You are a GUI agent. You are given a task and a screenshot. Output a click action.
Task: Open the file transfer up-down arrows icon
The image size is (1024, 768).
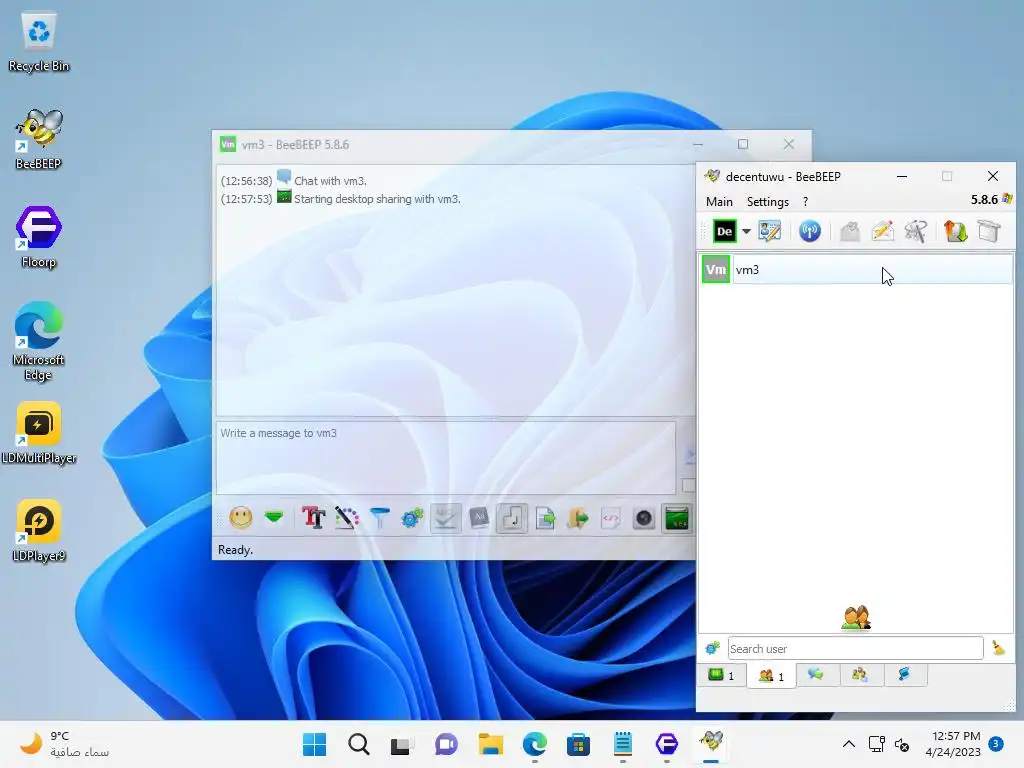coord(955,231)
